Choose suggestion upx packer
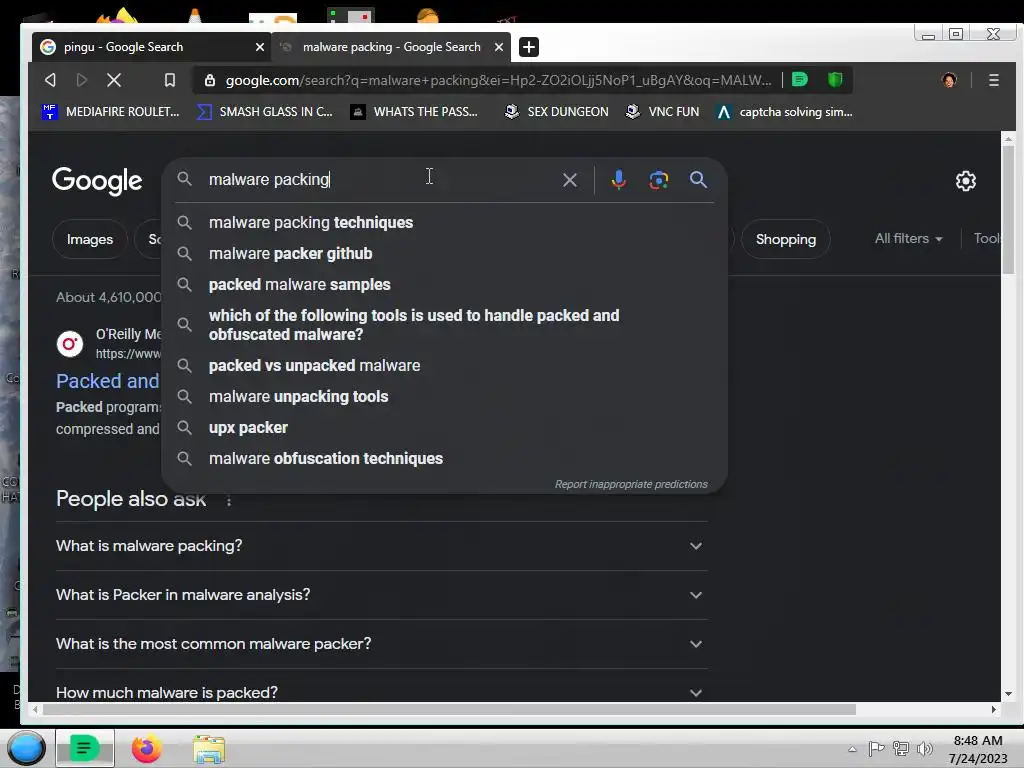 click(444, 428)
